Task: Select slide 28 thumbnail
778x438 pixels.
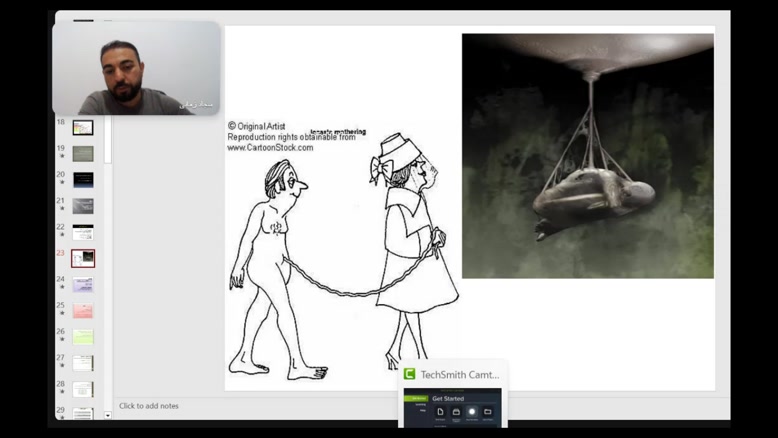Action: pyautogui.click(x=83, y=388)
